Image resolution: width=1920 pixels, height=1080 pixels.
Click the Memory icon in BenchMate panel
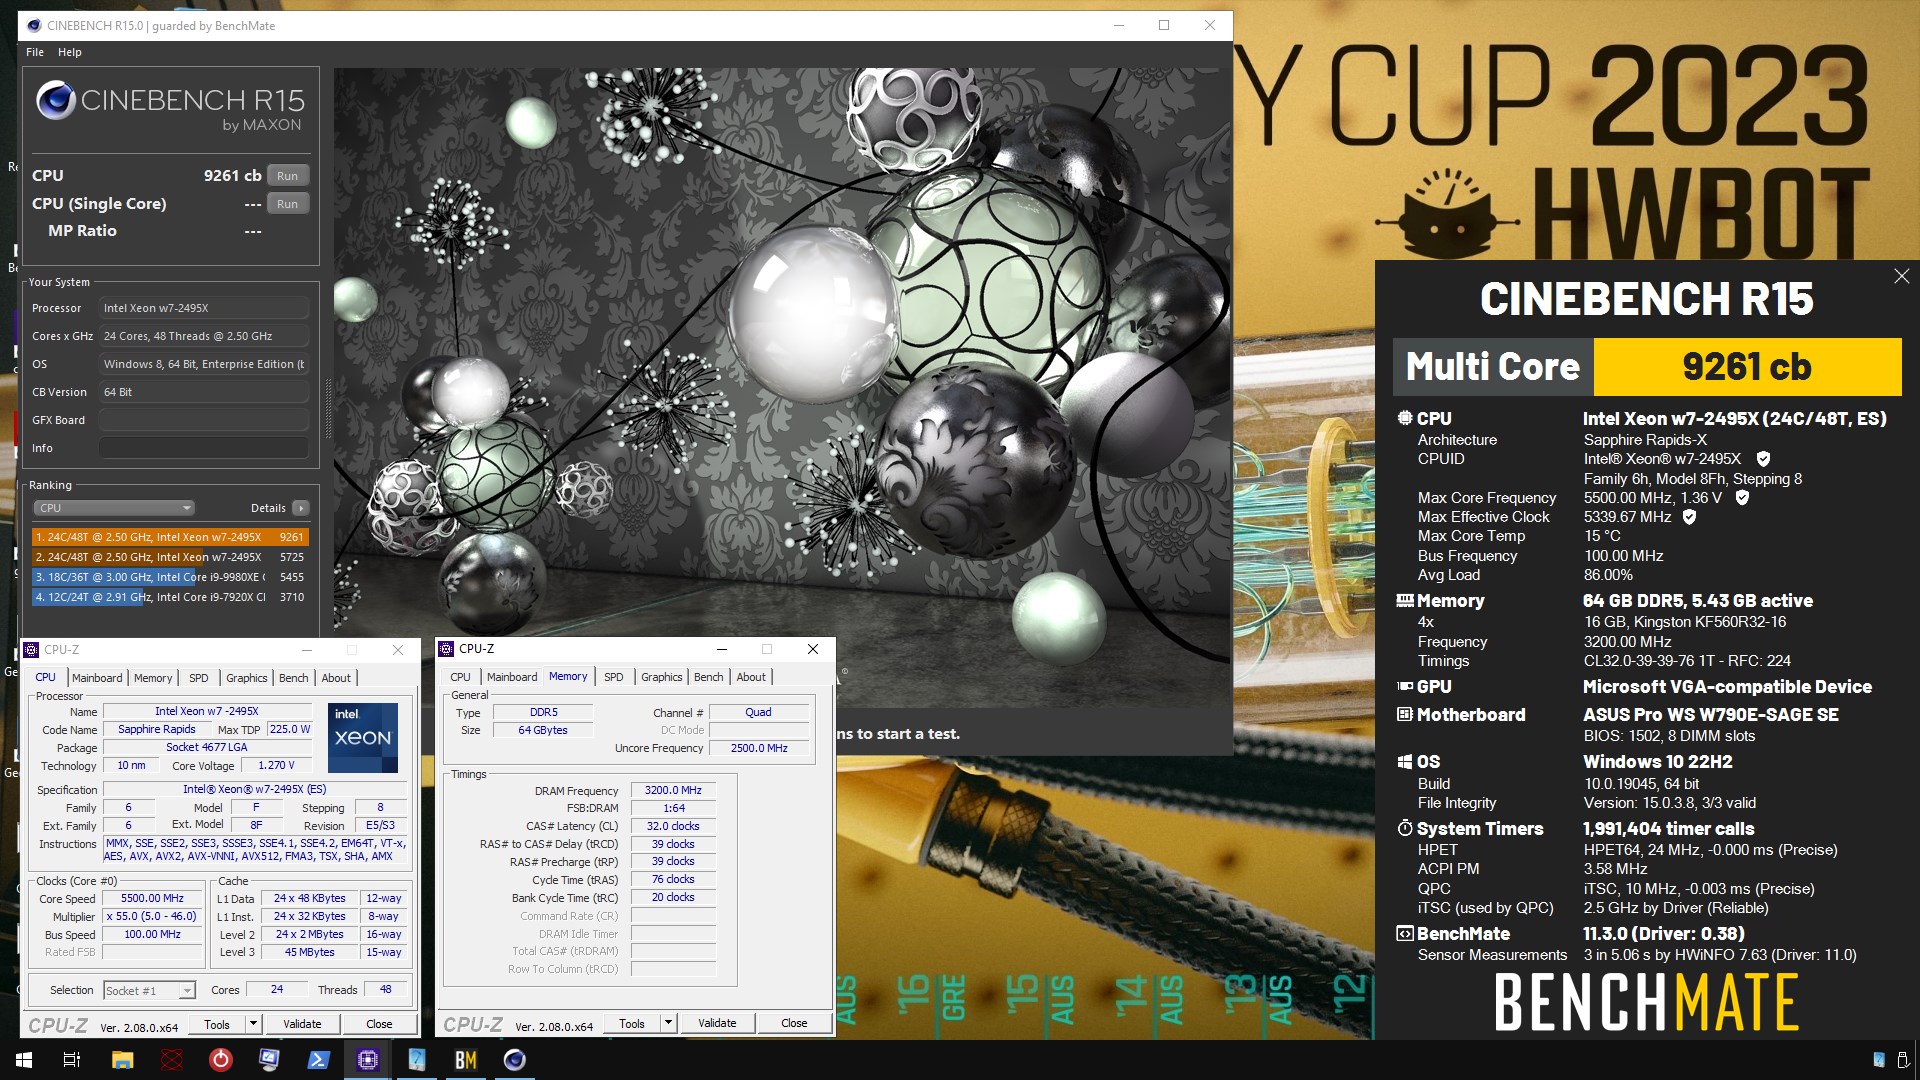tap(1405, 601)
